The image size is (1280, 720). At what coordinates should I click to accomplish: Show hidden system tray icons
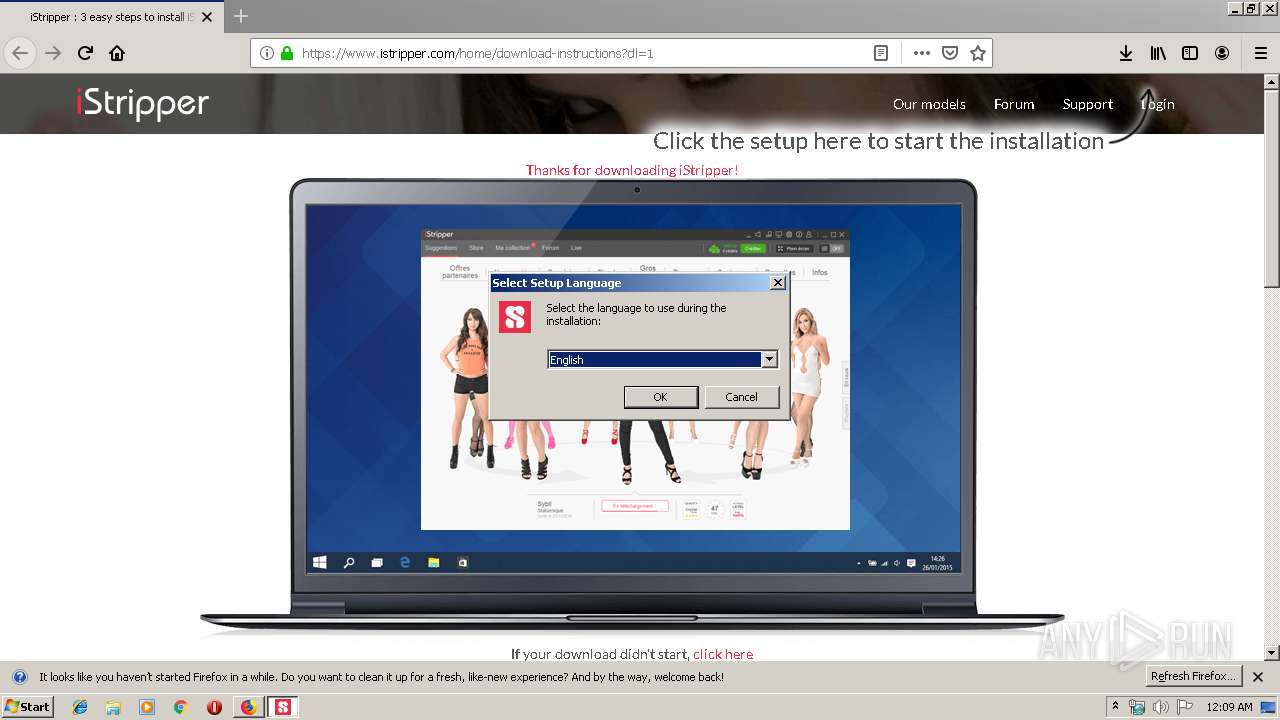pos(1116,706)
